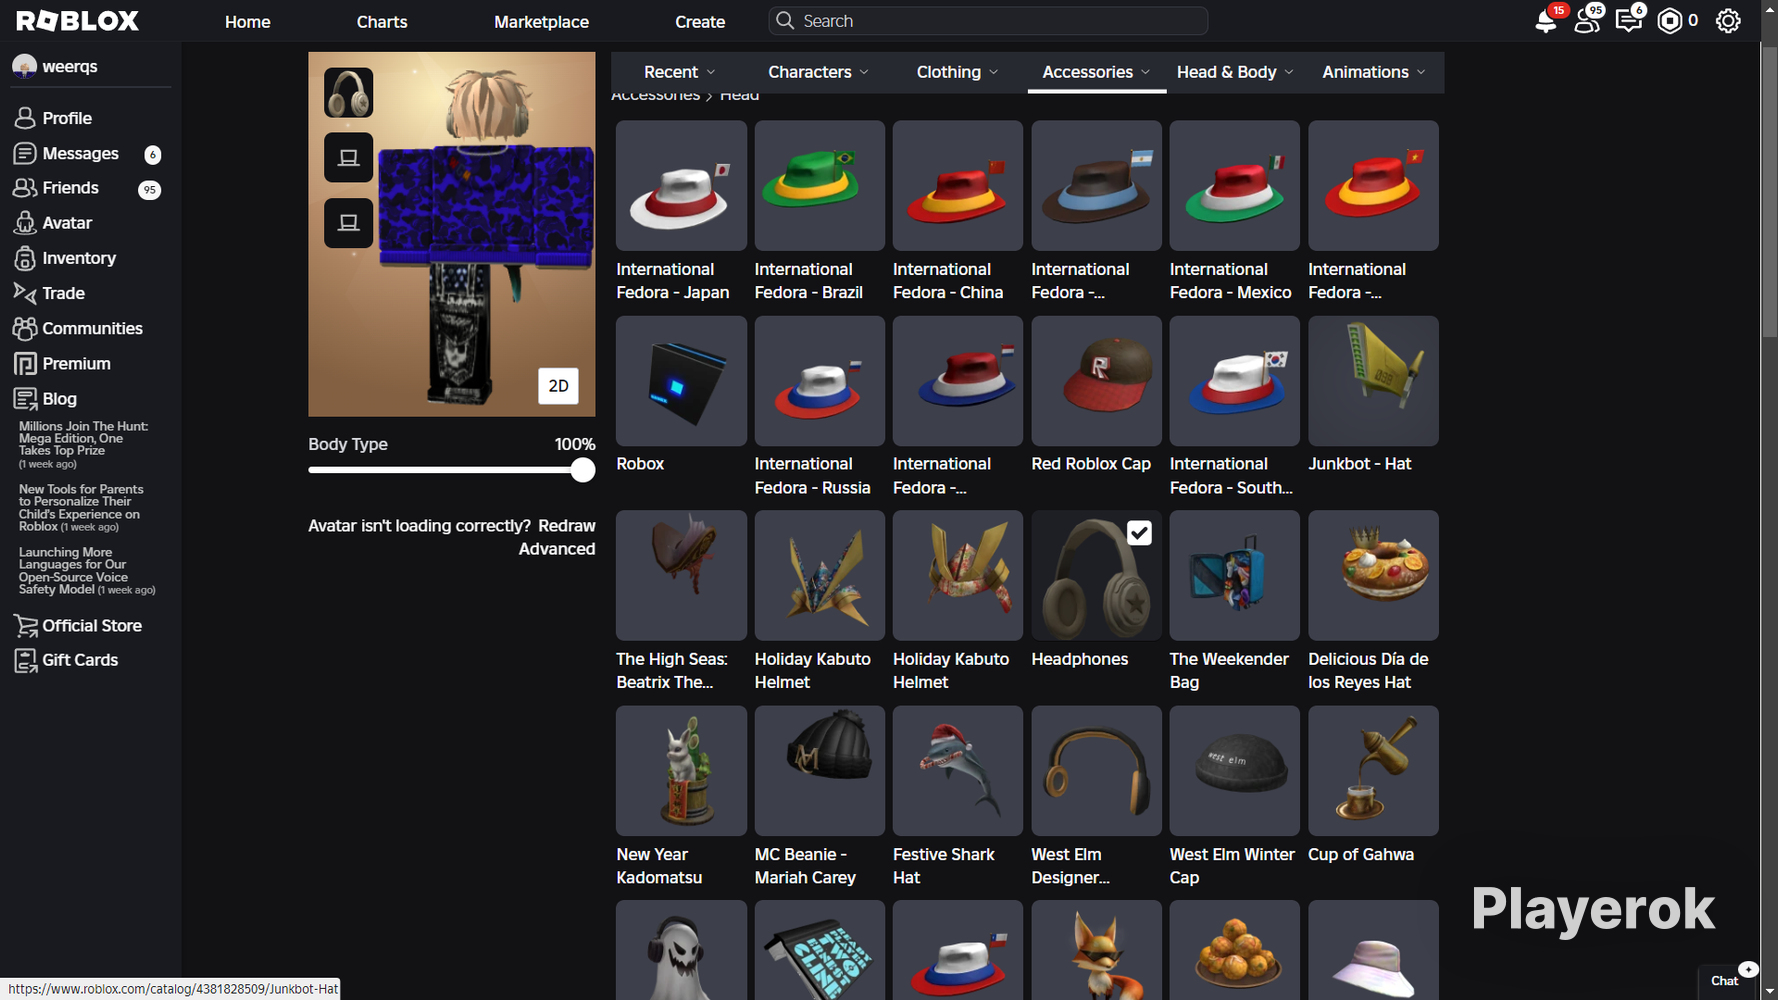Screen dimensions: 1778x1000
Task: Open Marketplace in top navigation
Action: (541, 21)
